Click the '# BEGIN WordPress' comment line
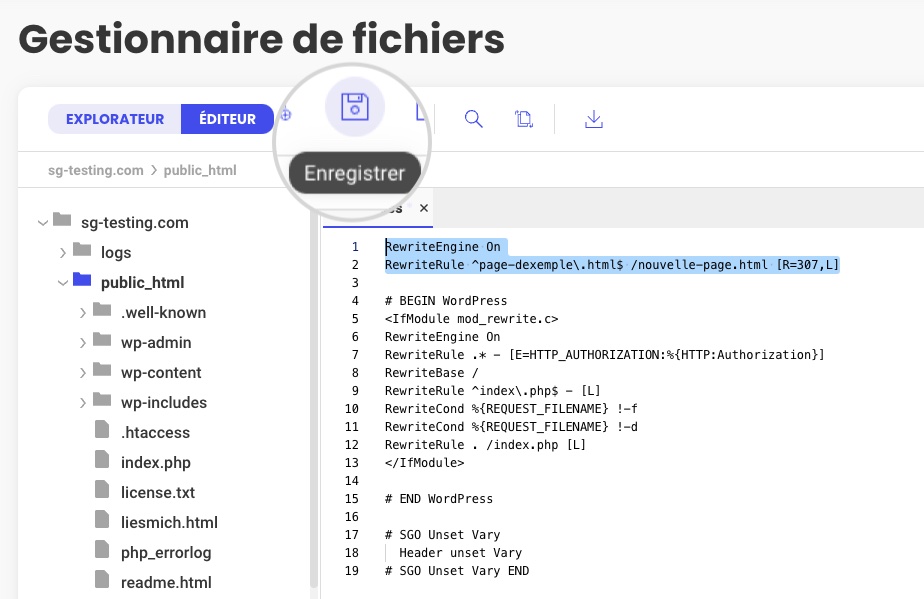 [446, 301]
